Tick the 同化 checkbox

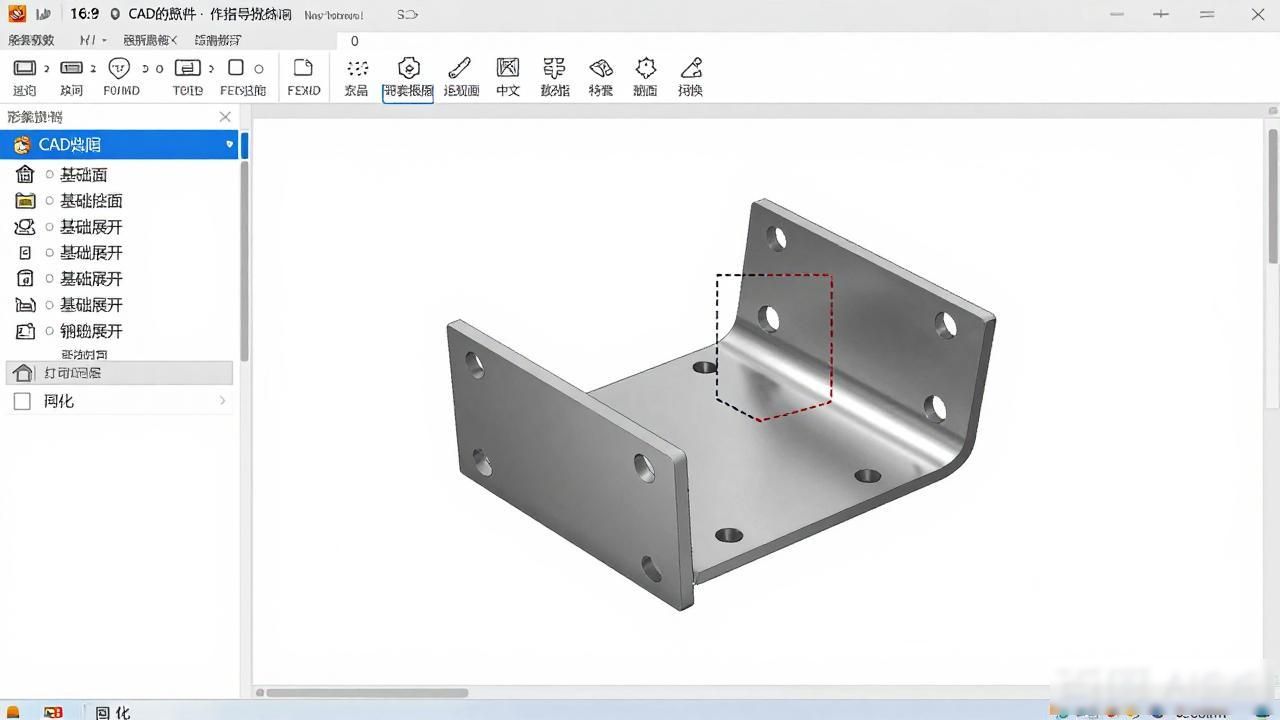coord(22,401)
